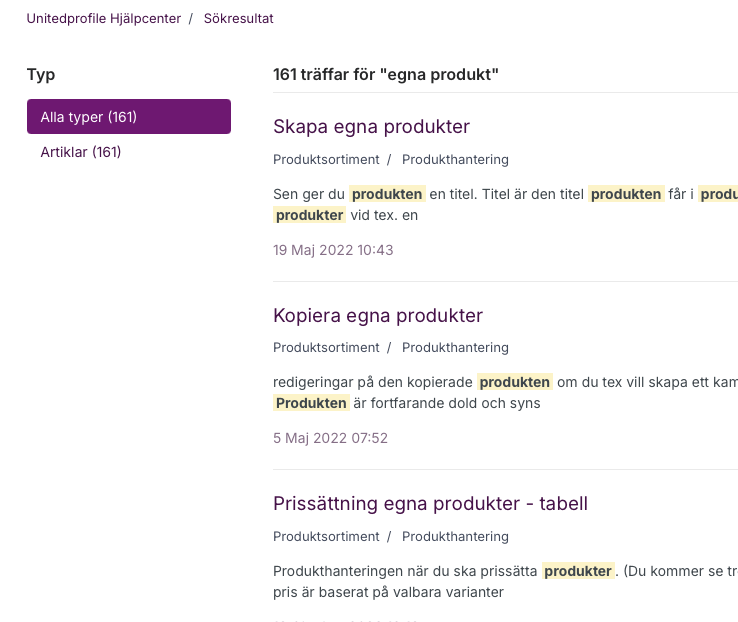Click the snippet starting 'redigeringar på den kopierade'
The image size is (738, 622).
(x=372, y=382)
